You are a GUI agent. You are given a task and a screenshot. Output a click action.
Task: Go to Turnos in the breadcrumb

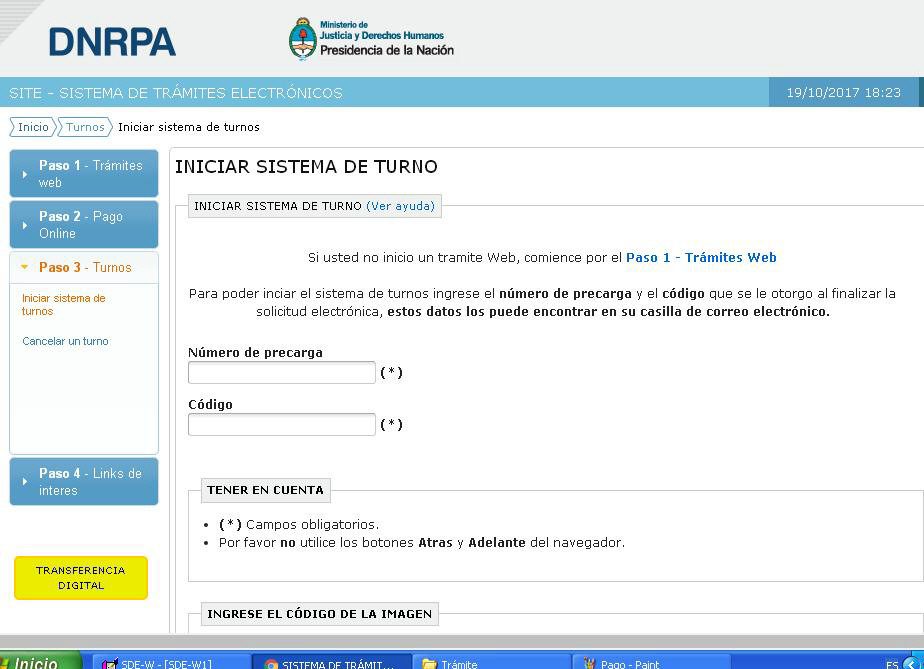[85, 127]
